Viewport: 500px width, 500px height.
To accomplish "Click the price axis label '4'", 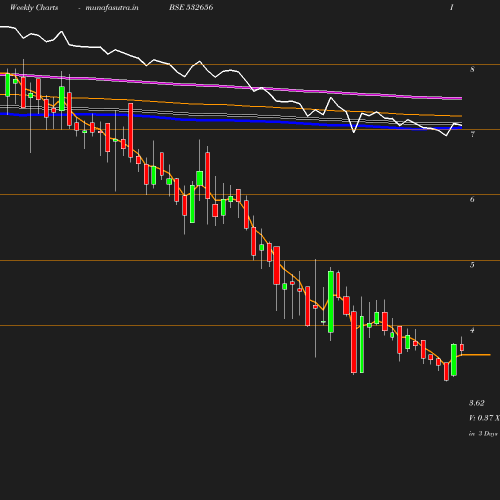I will point(472,330).
